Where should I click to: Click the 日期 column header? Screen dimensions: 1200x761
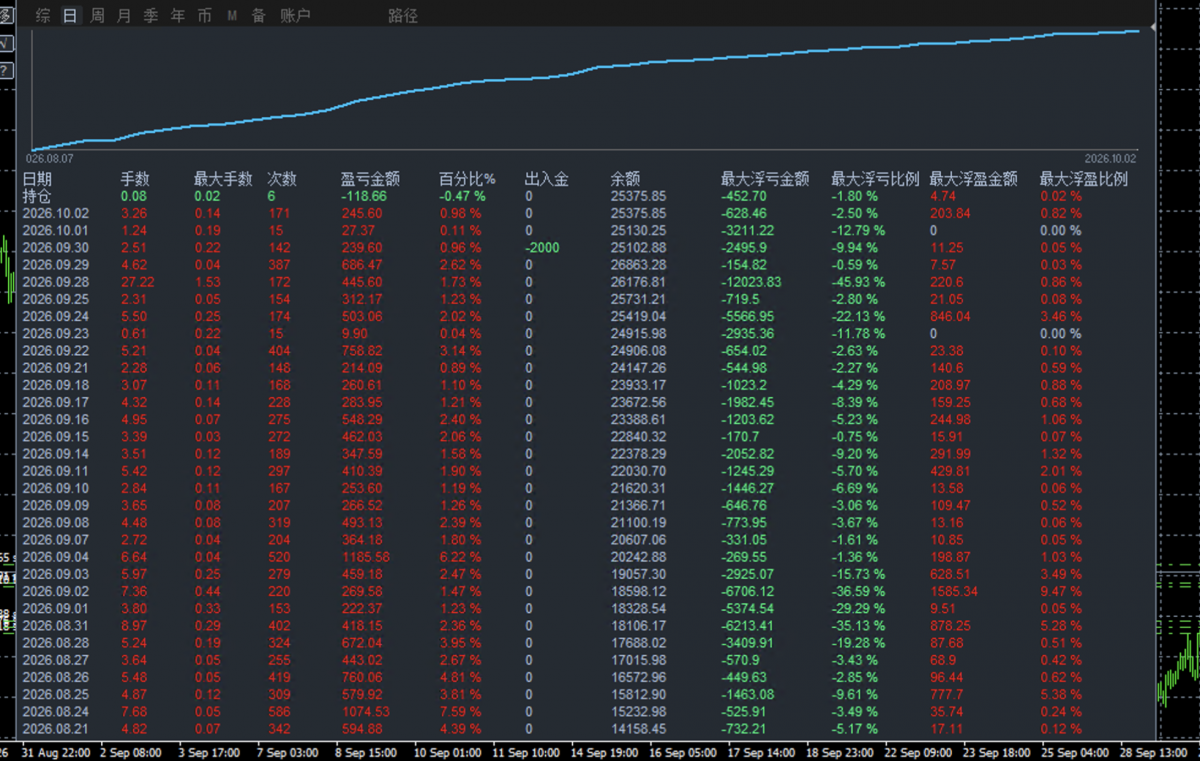coord(37,179)
